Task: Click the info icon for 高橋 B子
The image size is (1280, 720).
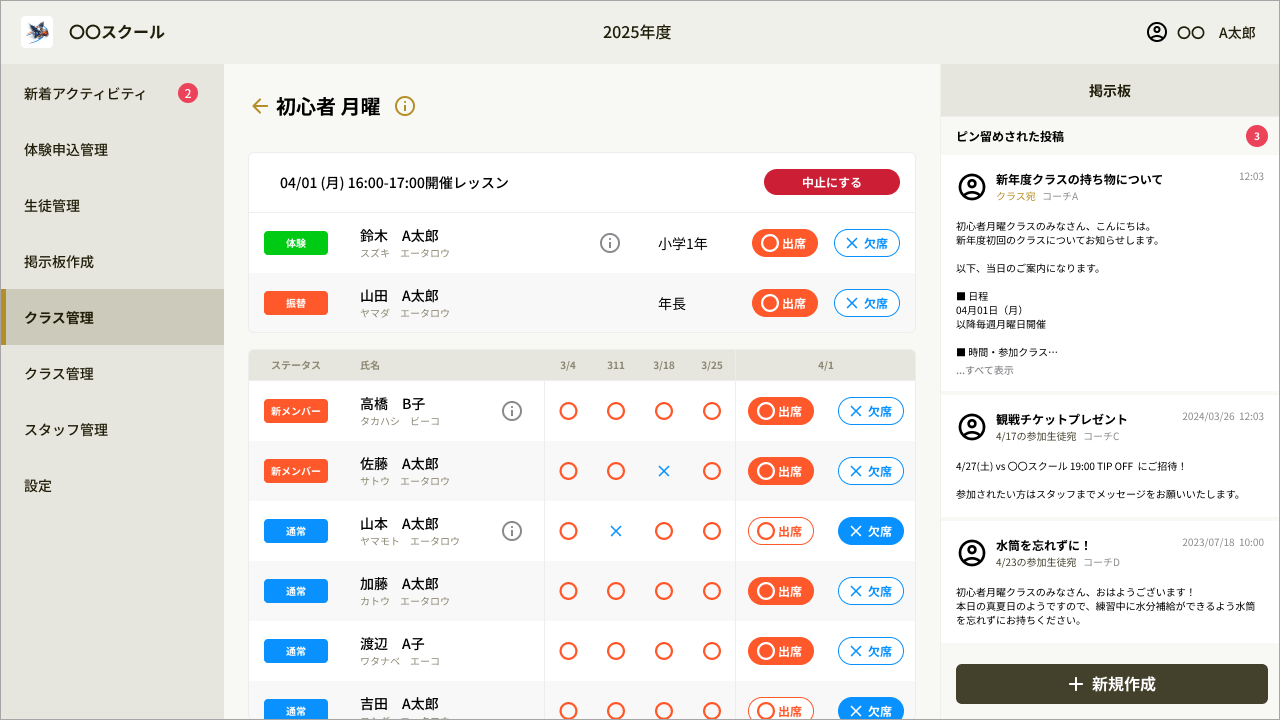Action: pyautogui.click(x=512, y=410)
